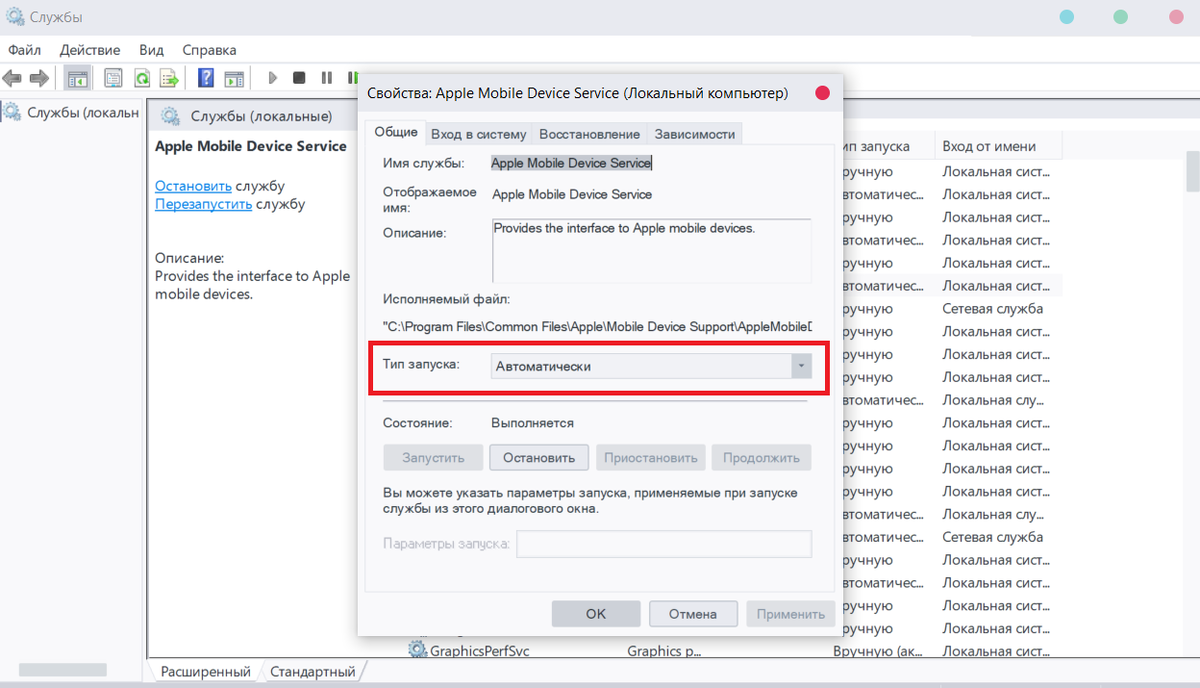Image resolution: width=1200 pixels, height=688 pixels.
Task: Click the Forward arrow toolbar icon
Action: pyautogui.click(x=40, y=78)
